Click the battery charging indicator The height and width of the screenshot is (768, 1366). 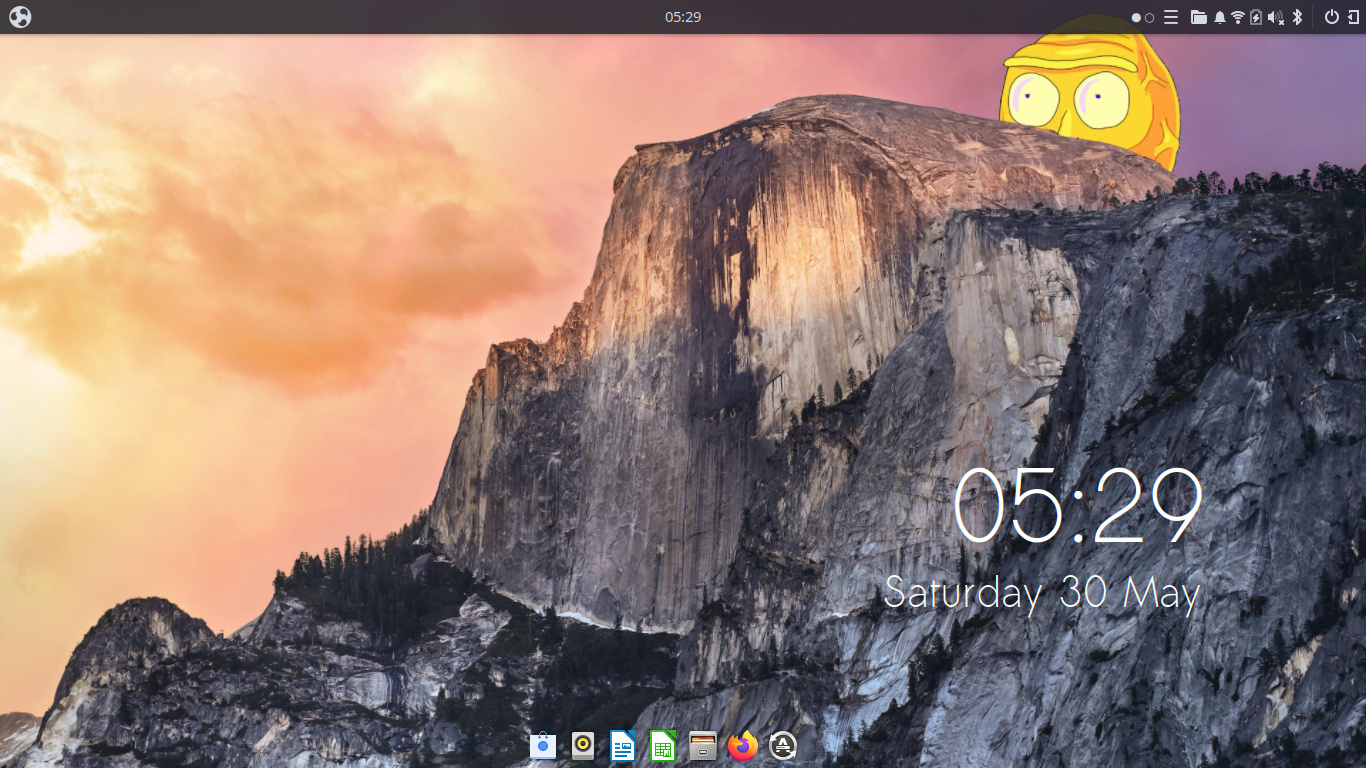click(1256, 17)
